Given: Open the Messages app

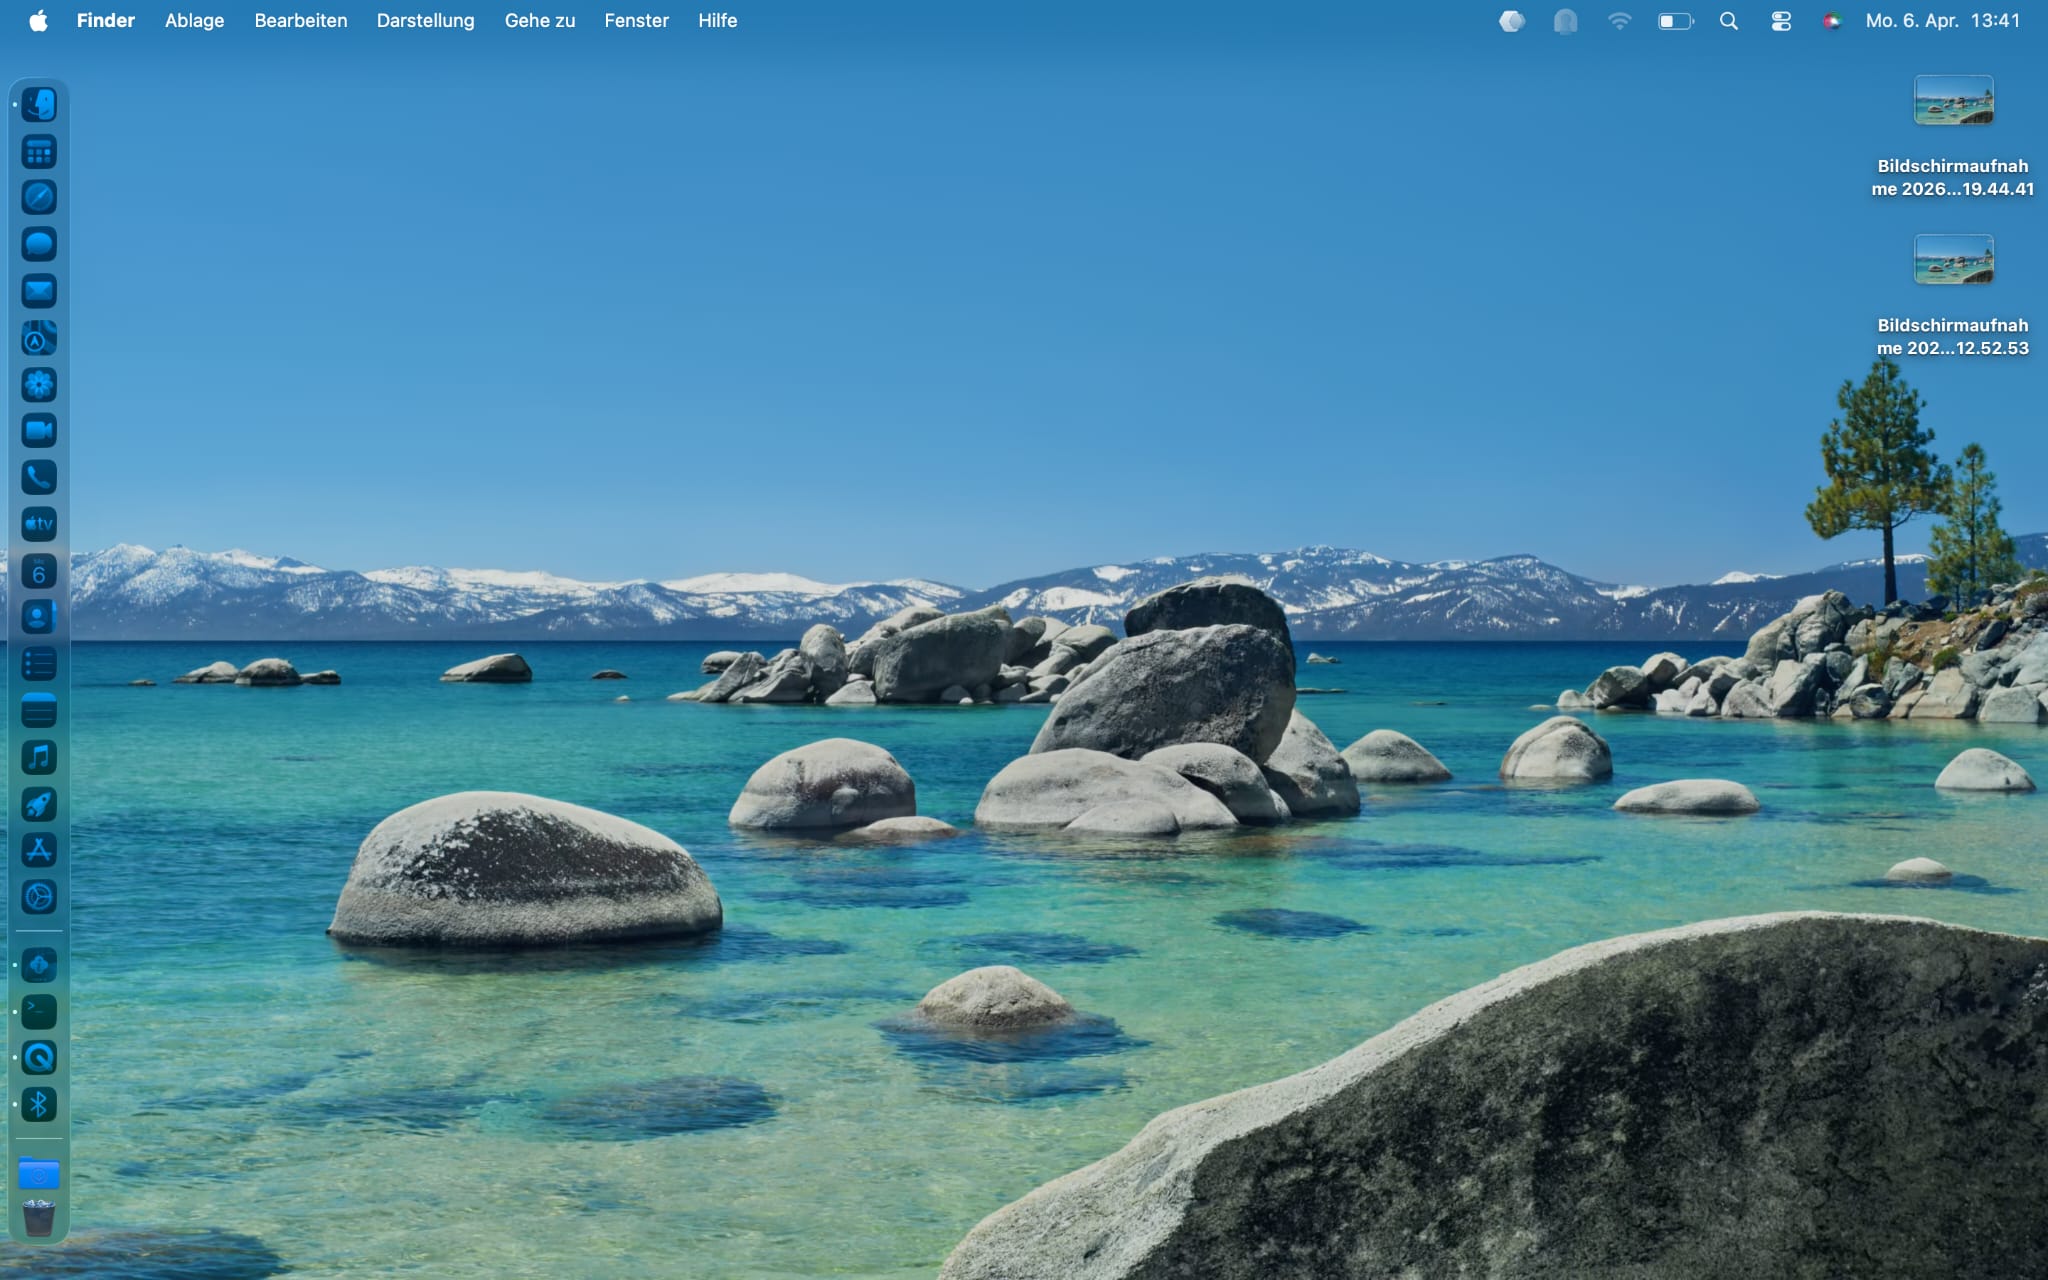Looking at the screenshot, I should (38, 245).
